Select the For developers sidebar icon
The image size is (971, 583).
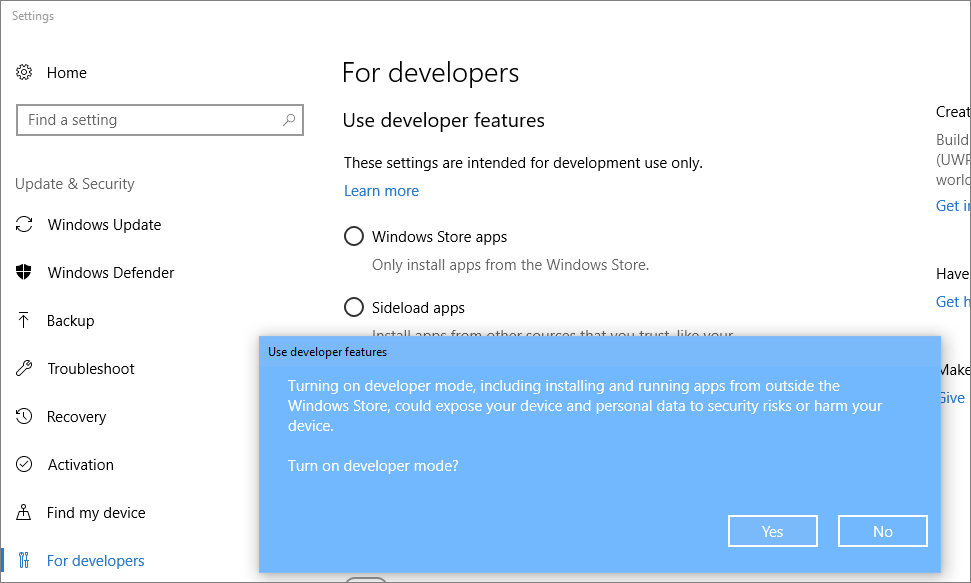[23, 560]
